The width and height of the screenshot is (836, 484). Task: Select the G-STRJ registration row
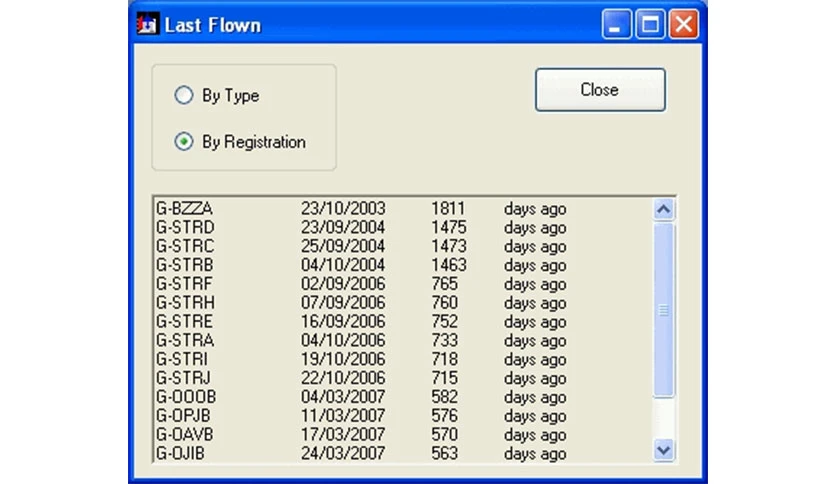402,378
